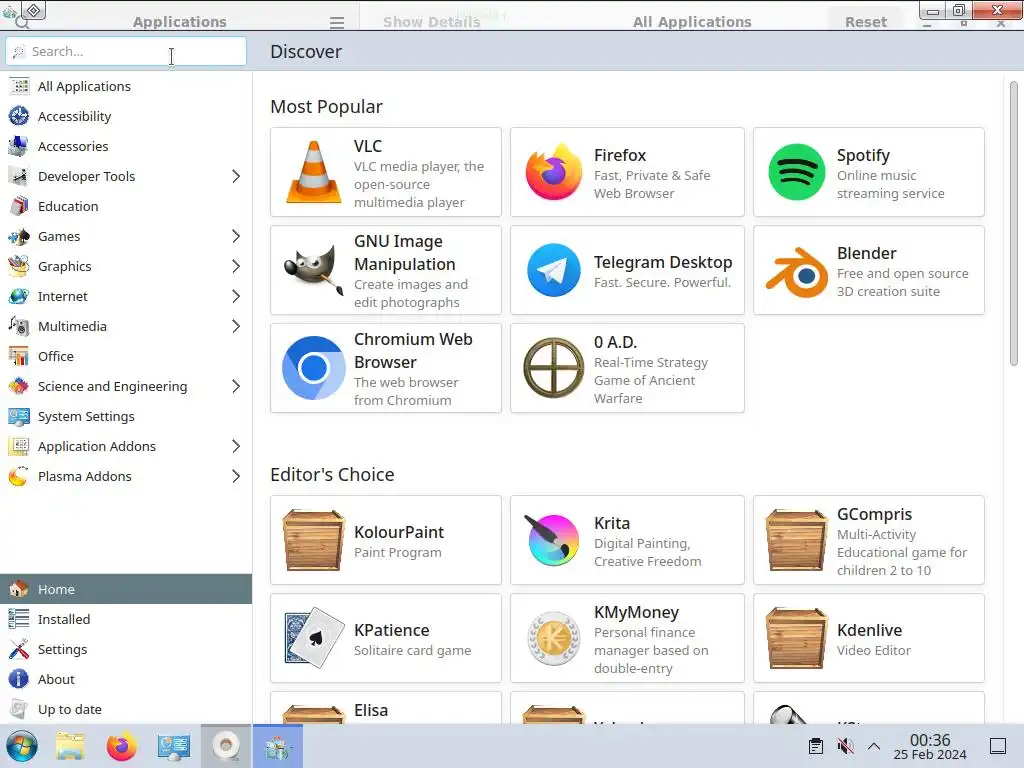
Task: Expand the Games category chevron
Action: point(236,236)
